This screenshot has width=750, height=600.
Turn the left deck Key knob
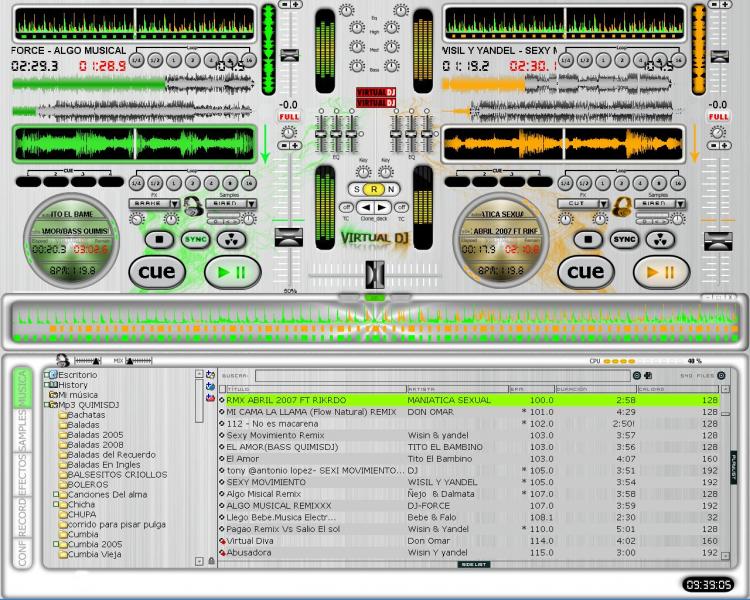click(364, 172)
